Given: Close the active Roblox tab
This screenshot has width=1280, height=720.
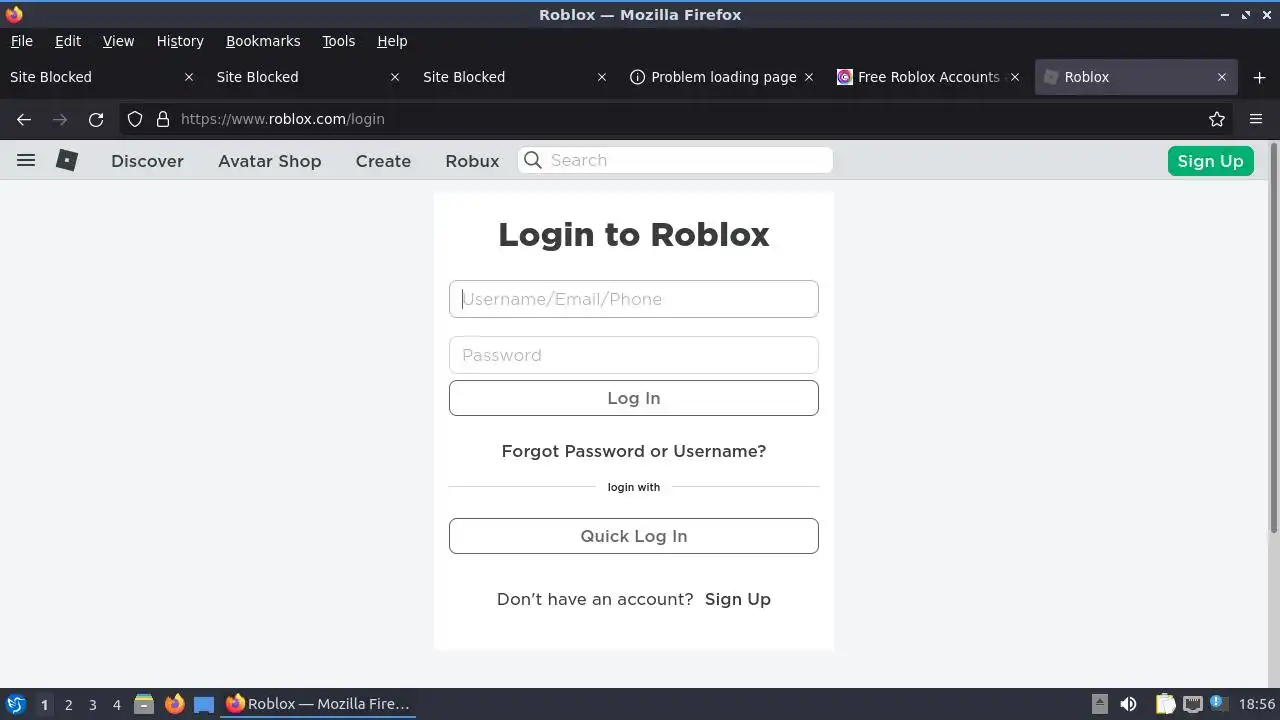Looking at the screenshot, I should coord(1222,77).
